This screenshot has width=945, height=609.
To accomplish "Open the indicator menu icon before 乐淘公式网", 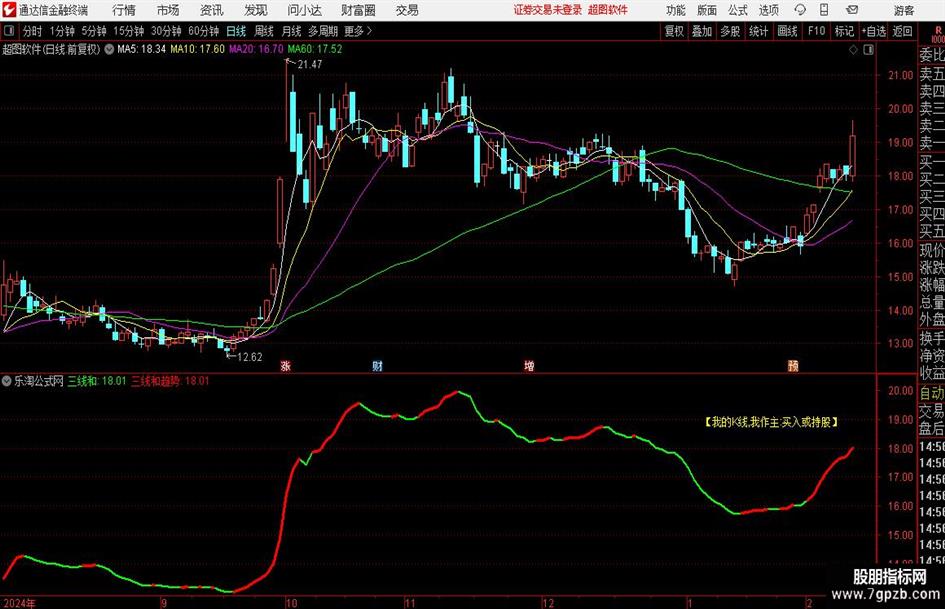I will pyautogui.click(x=7, y=381).
